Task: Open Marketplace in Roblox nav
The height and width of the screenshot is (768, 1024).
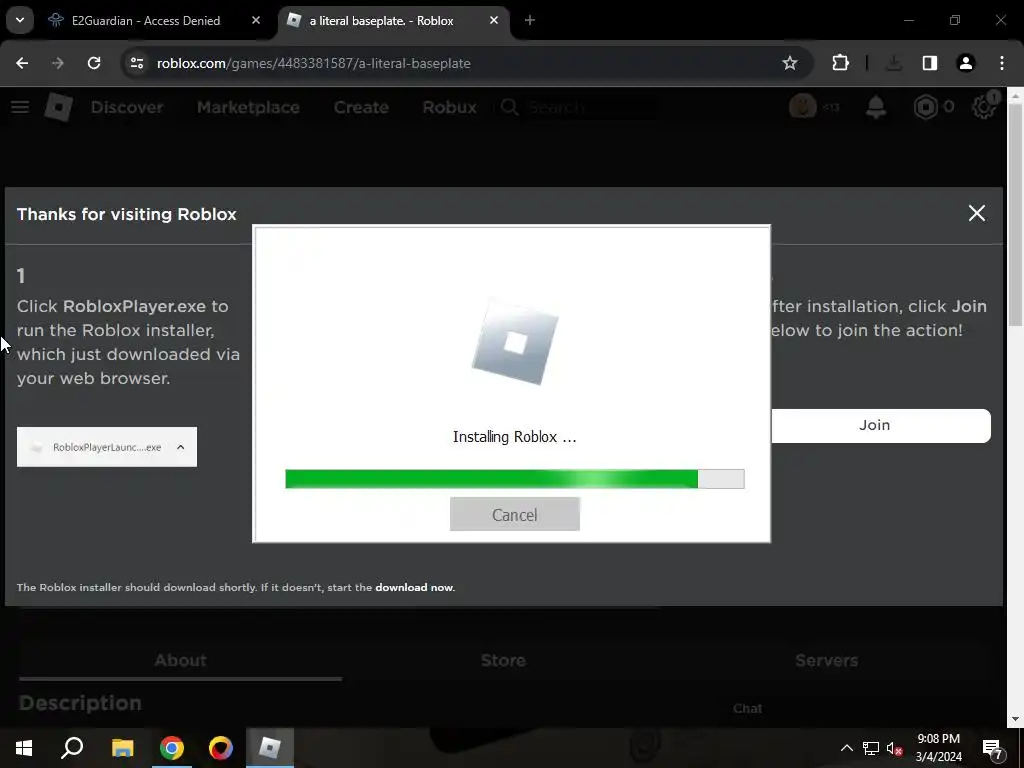Action: [x=248, y=107]
